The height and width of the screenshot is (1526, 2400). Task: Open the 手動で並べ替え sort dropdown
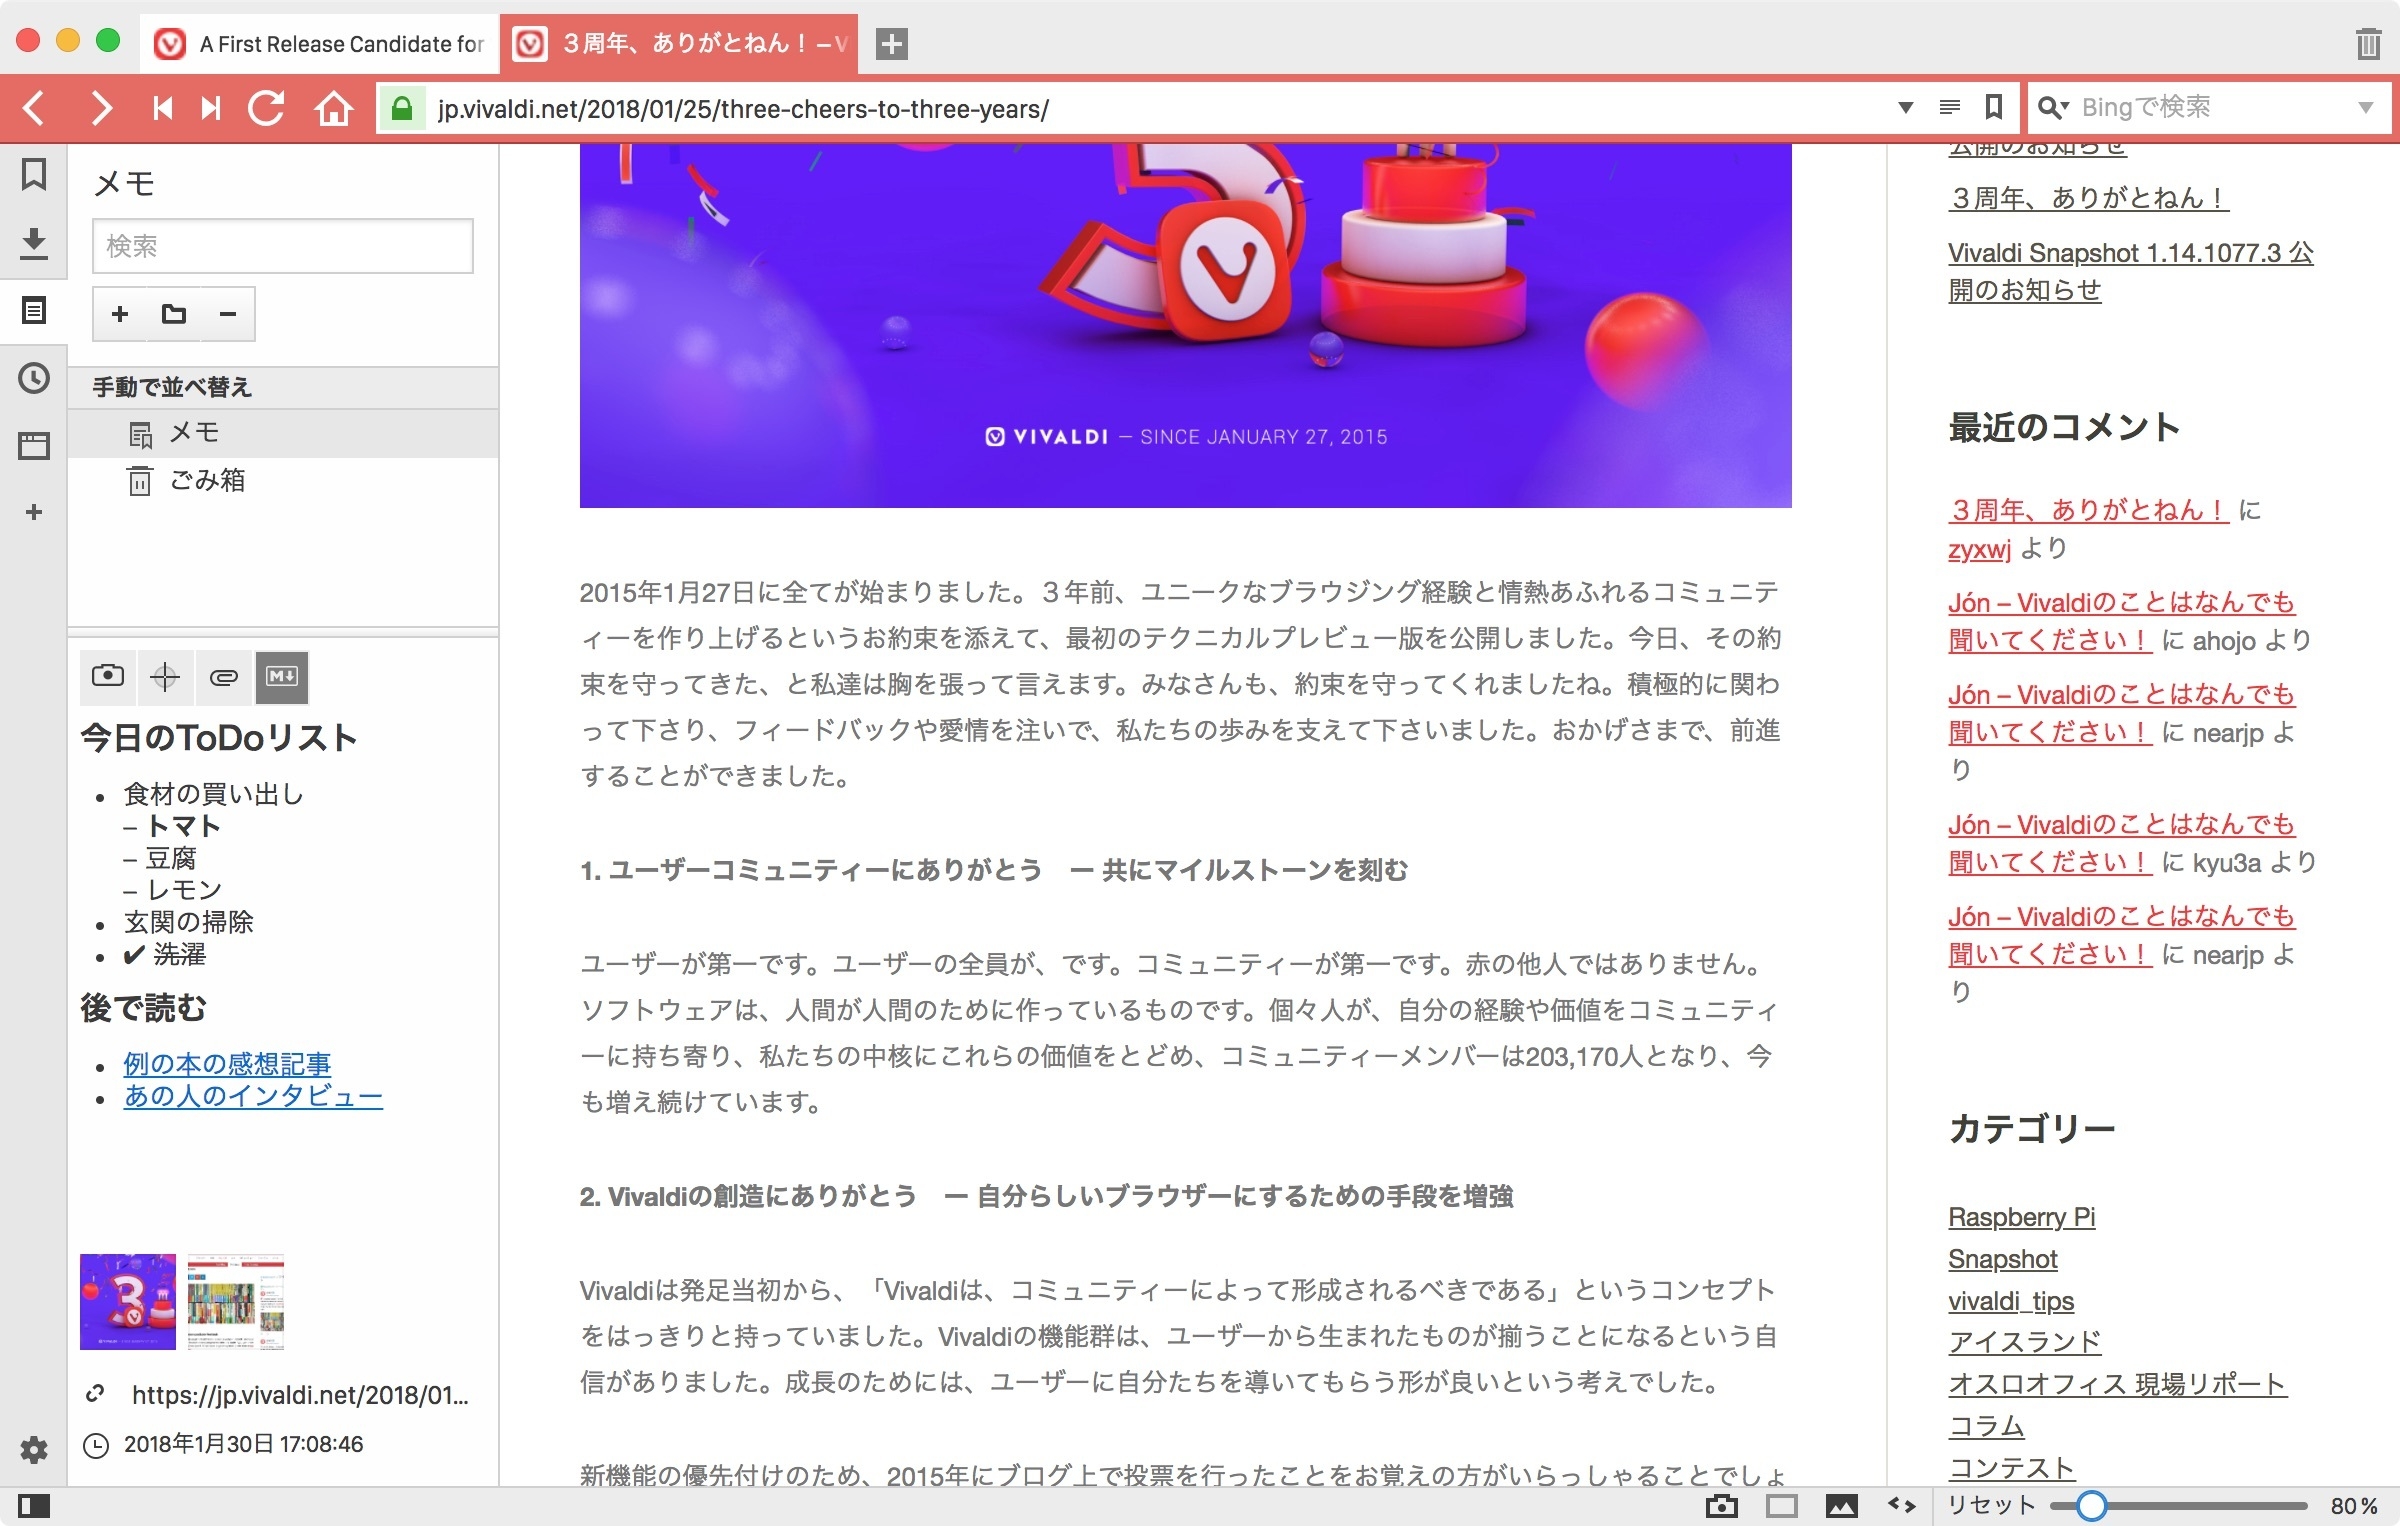[x=172, y=387]
